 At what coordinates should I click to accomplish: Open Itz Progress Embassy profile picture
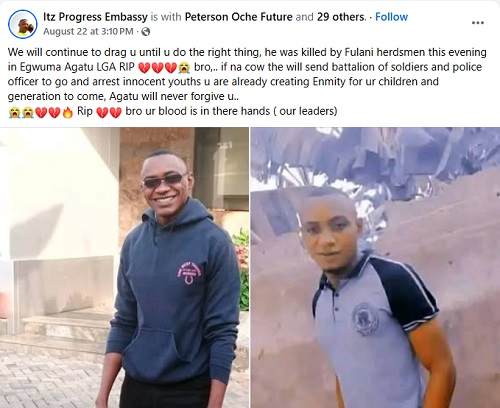coord(23,24)
